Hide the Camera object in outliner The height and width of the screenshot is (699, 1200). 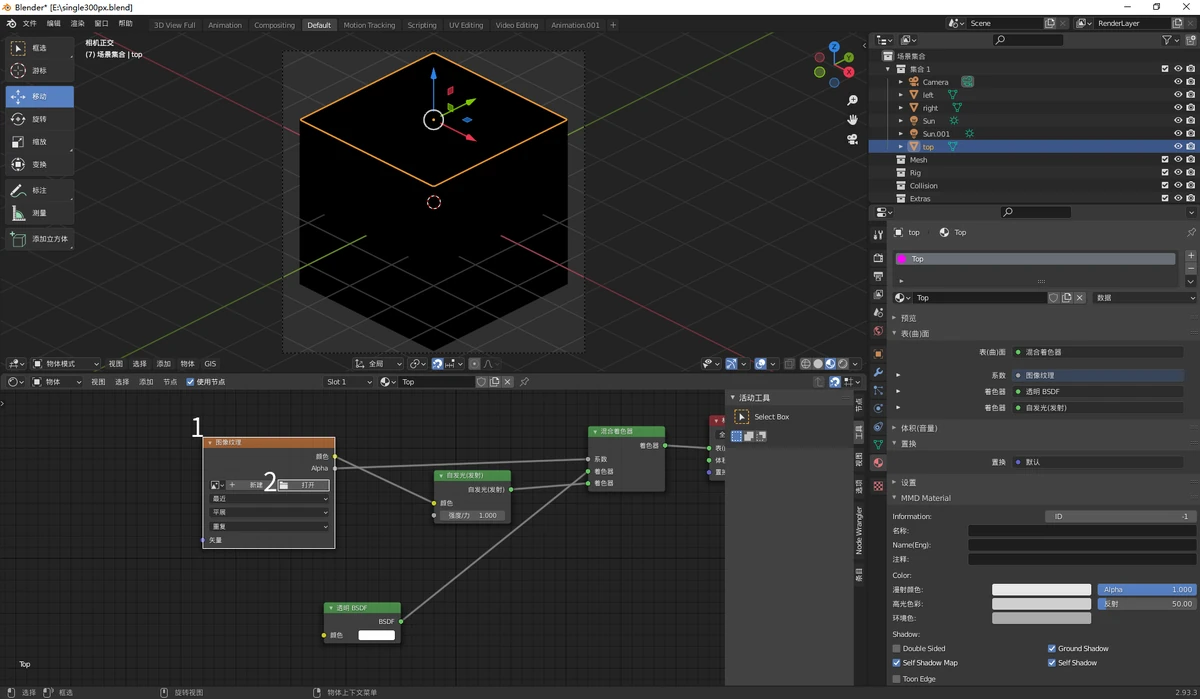[1178, 82]
